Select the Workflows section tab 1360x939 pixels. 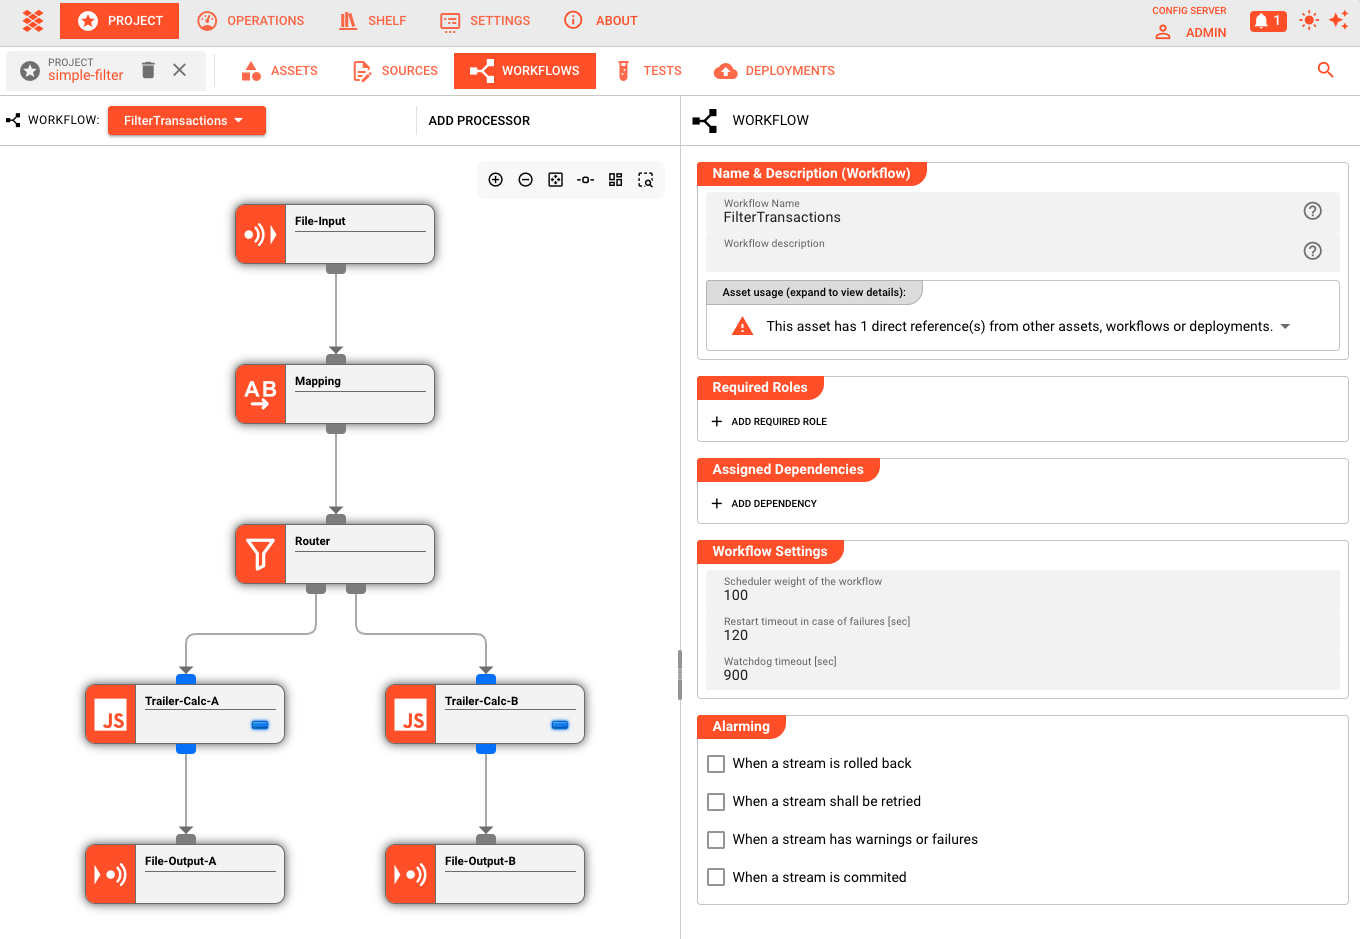(525, 71)
